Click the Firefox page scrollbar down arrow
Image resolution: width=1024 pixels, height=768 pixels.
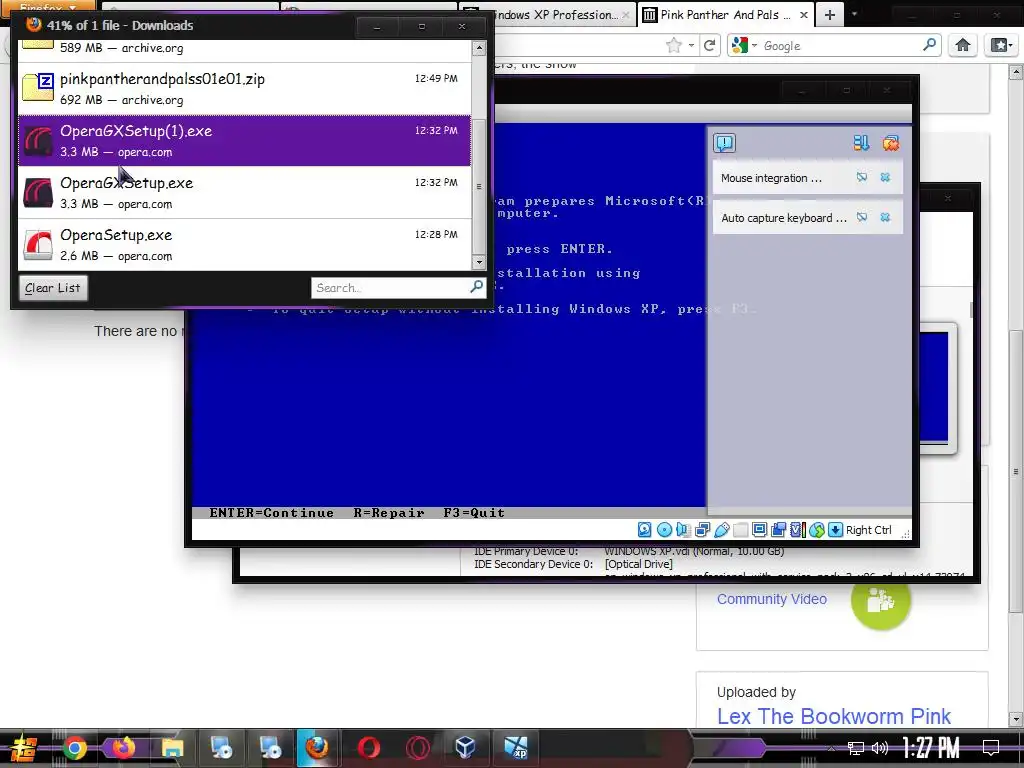[x=1016, y=720]
